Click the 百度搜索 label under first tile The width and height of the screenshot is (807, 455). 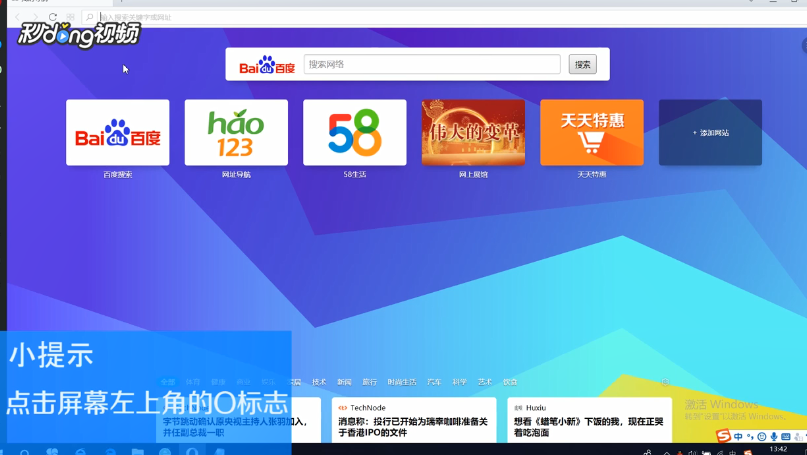[117, 174]
